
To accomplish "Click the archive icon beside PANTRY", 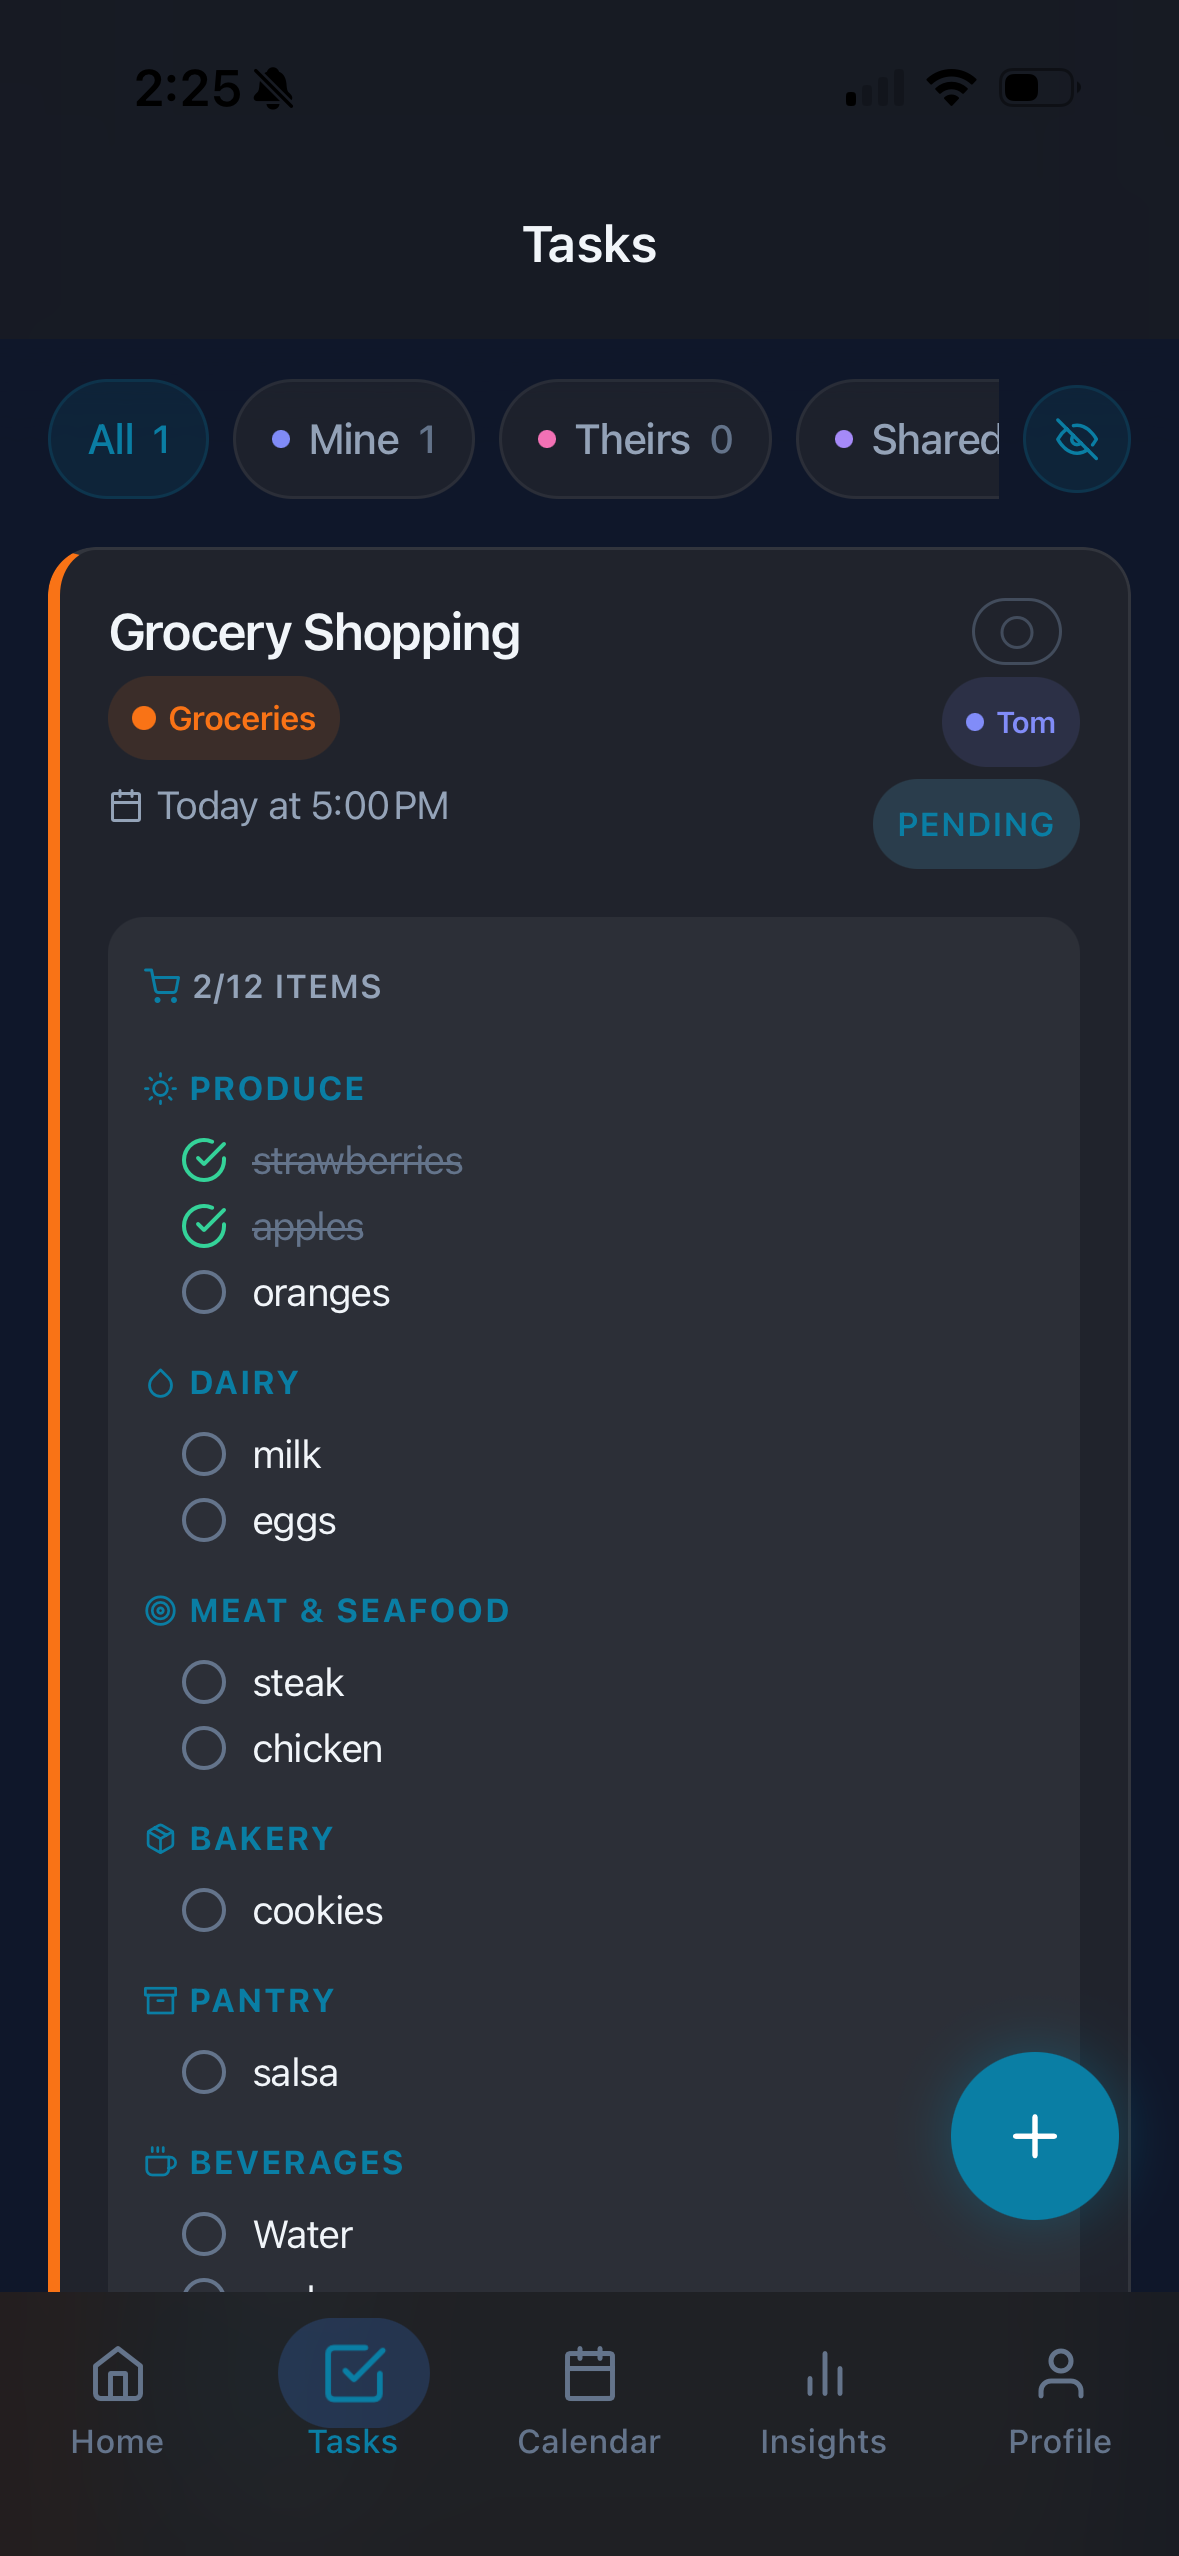I will (159, 2000).
